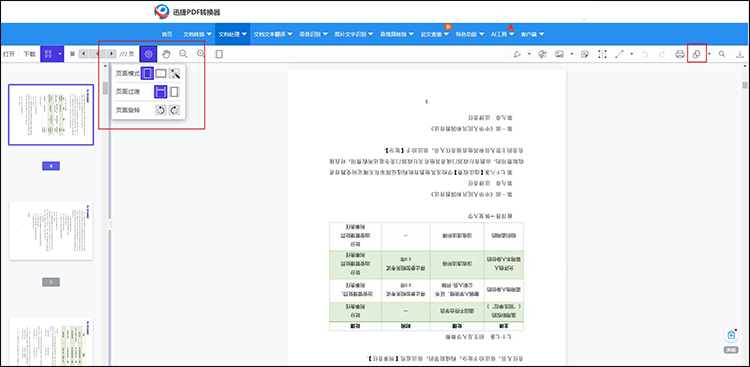Click the thumbnail panel scrollbar handle
Image resolution: width=750 pixels, height=367 pixels.
pyautogui.click(x=106, y=88)
